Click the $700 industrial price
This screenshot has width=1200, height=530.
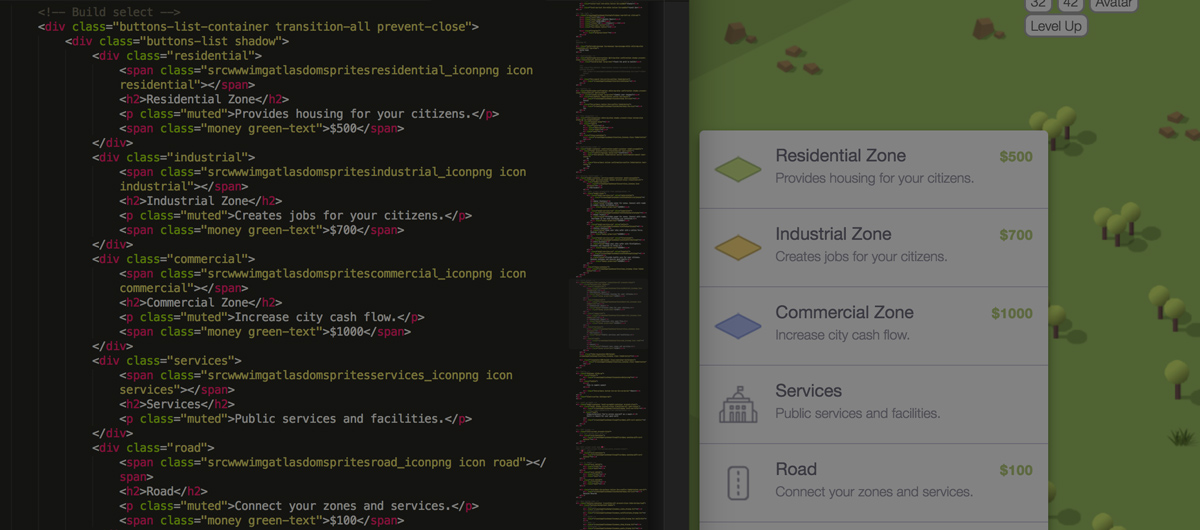click(1016, 235)
